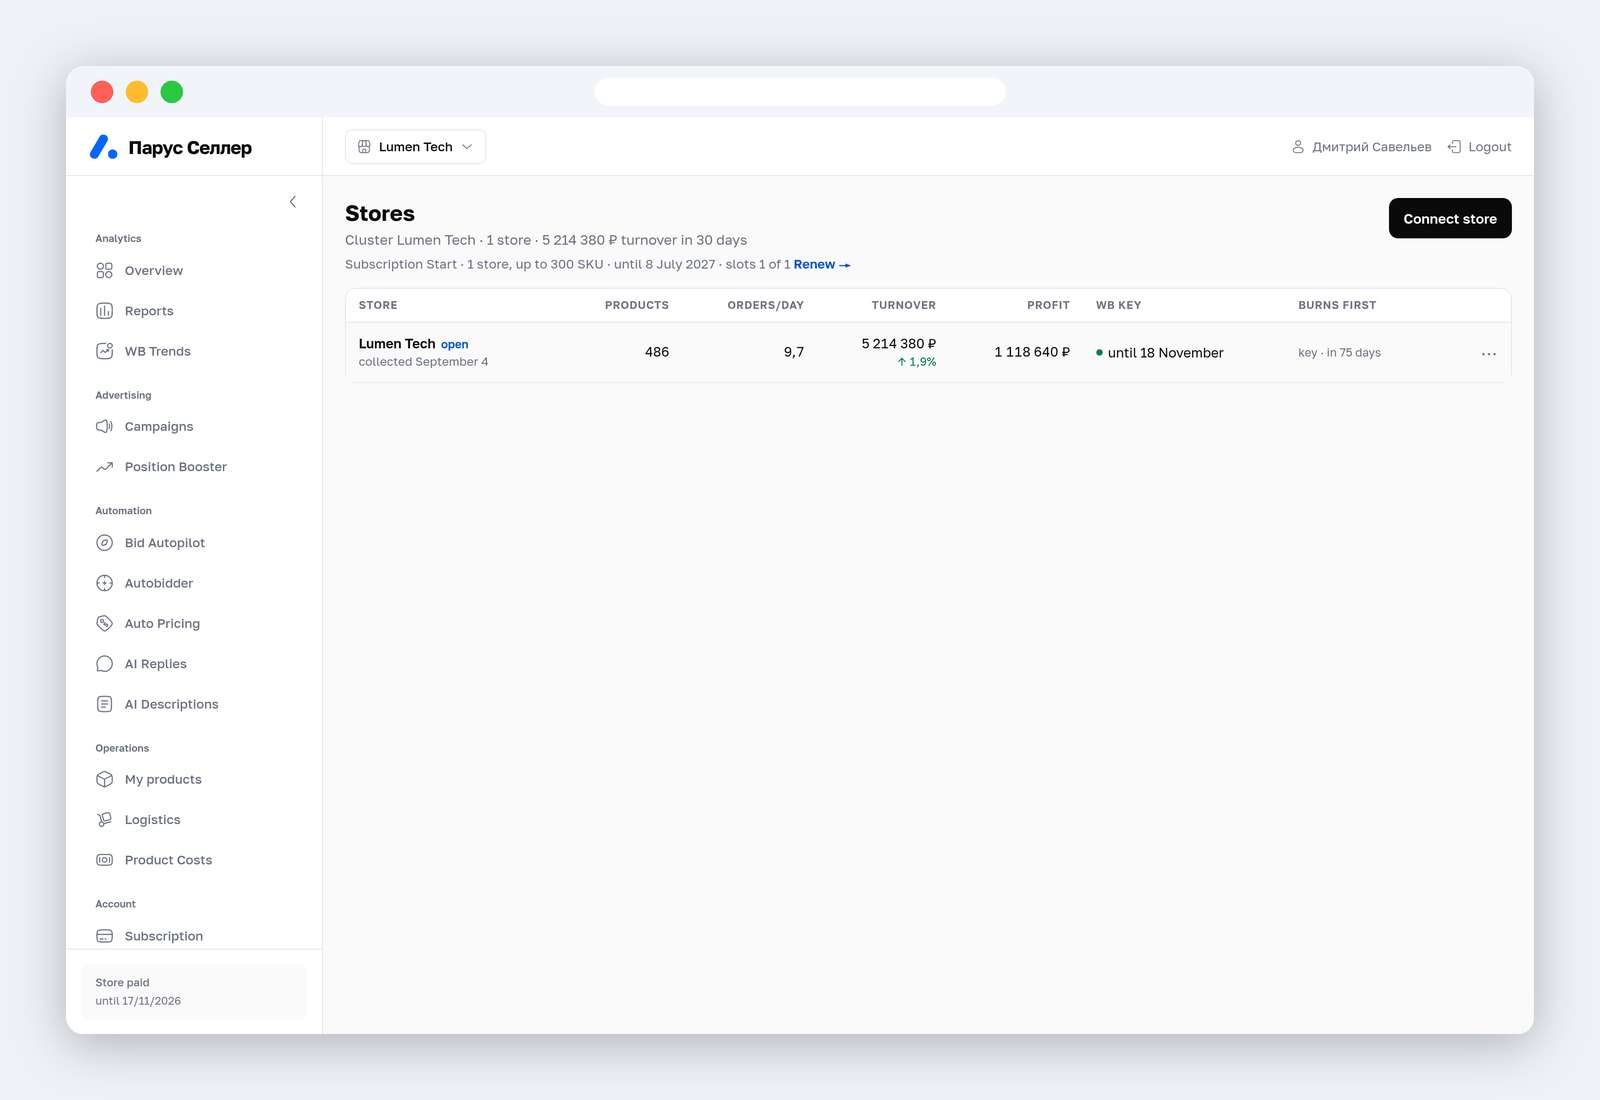1600x1100 pixels.
Task: Click the store icon in Lumen Tech selector
Action: (364, 147)
